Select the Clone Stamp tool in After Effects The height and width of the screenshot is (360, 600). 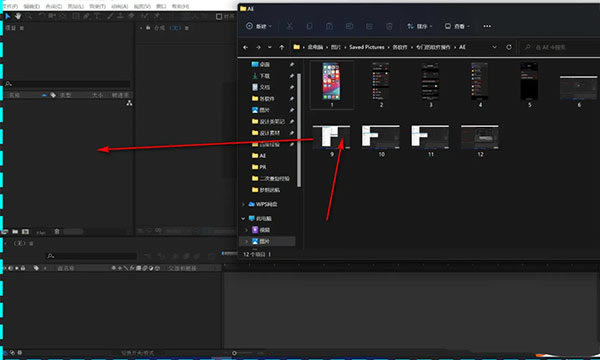(x=120, y=16)
